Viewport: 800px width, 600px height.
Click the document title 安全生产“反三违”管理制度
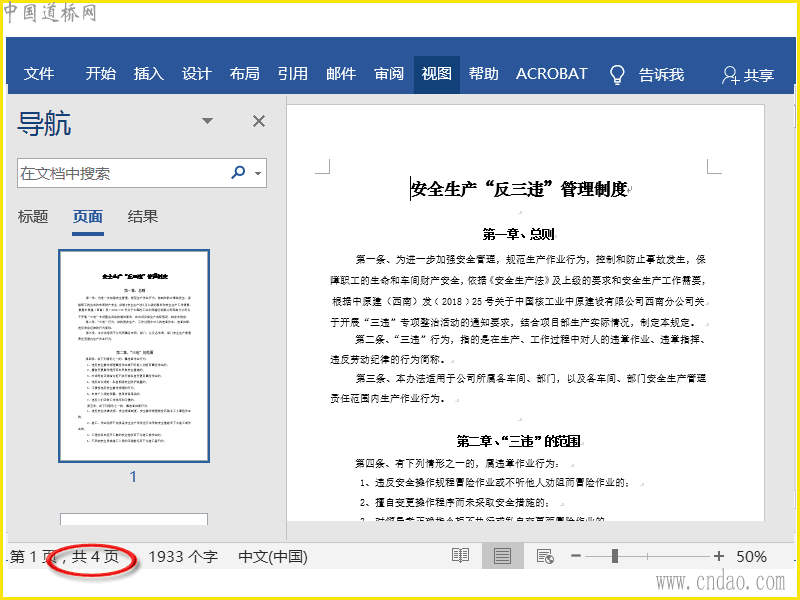click(x=519, y=189)
